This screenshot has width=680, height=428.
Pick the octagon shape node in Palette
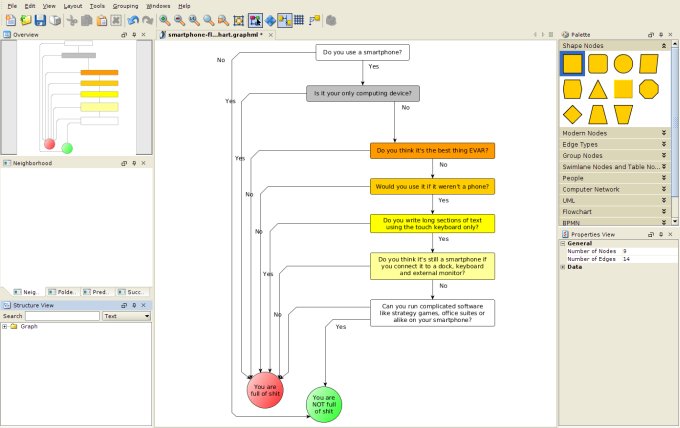click(649, 89)
